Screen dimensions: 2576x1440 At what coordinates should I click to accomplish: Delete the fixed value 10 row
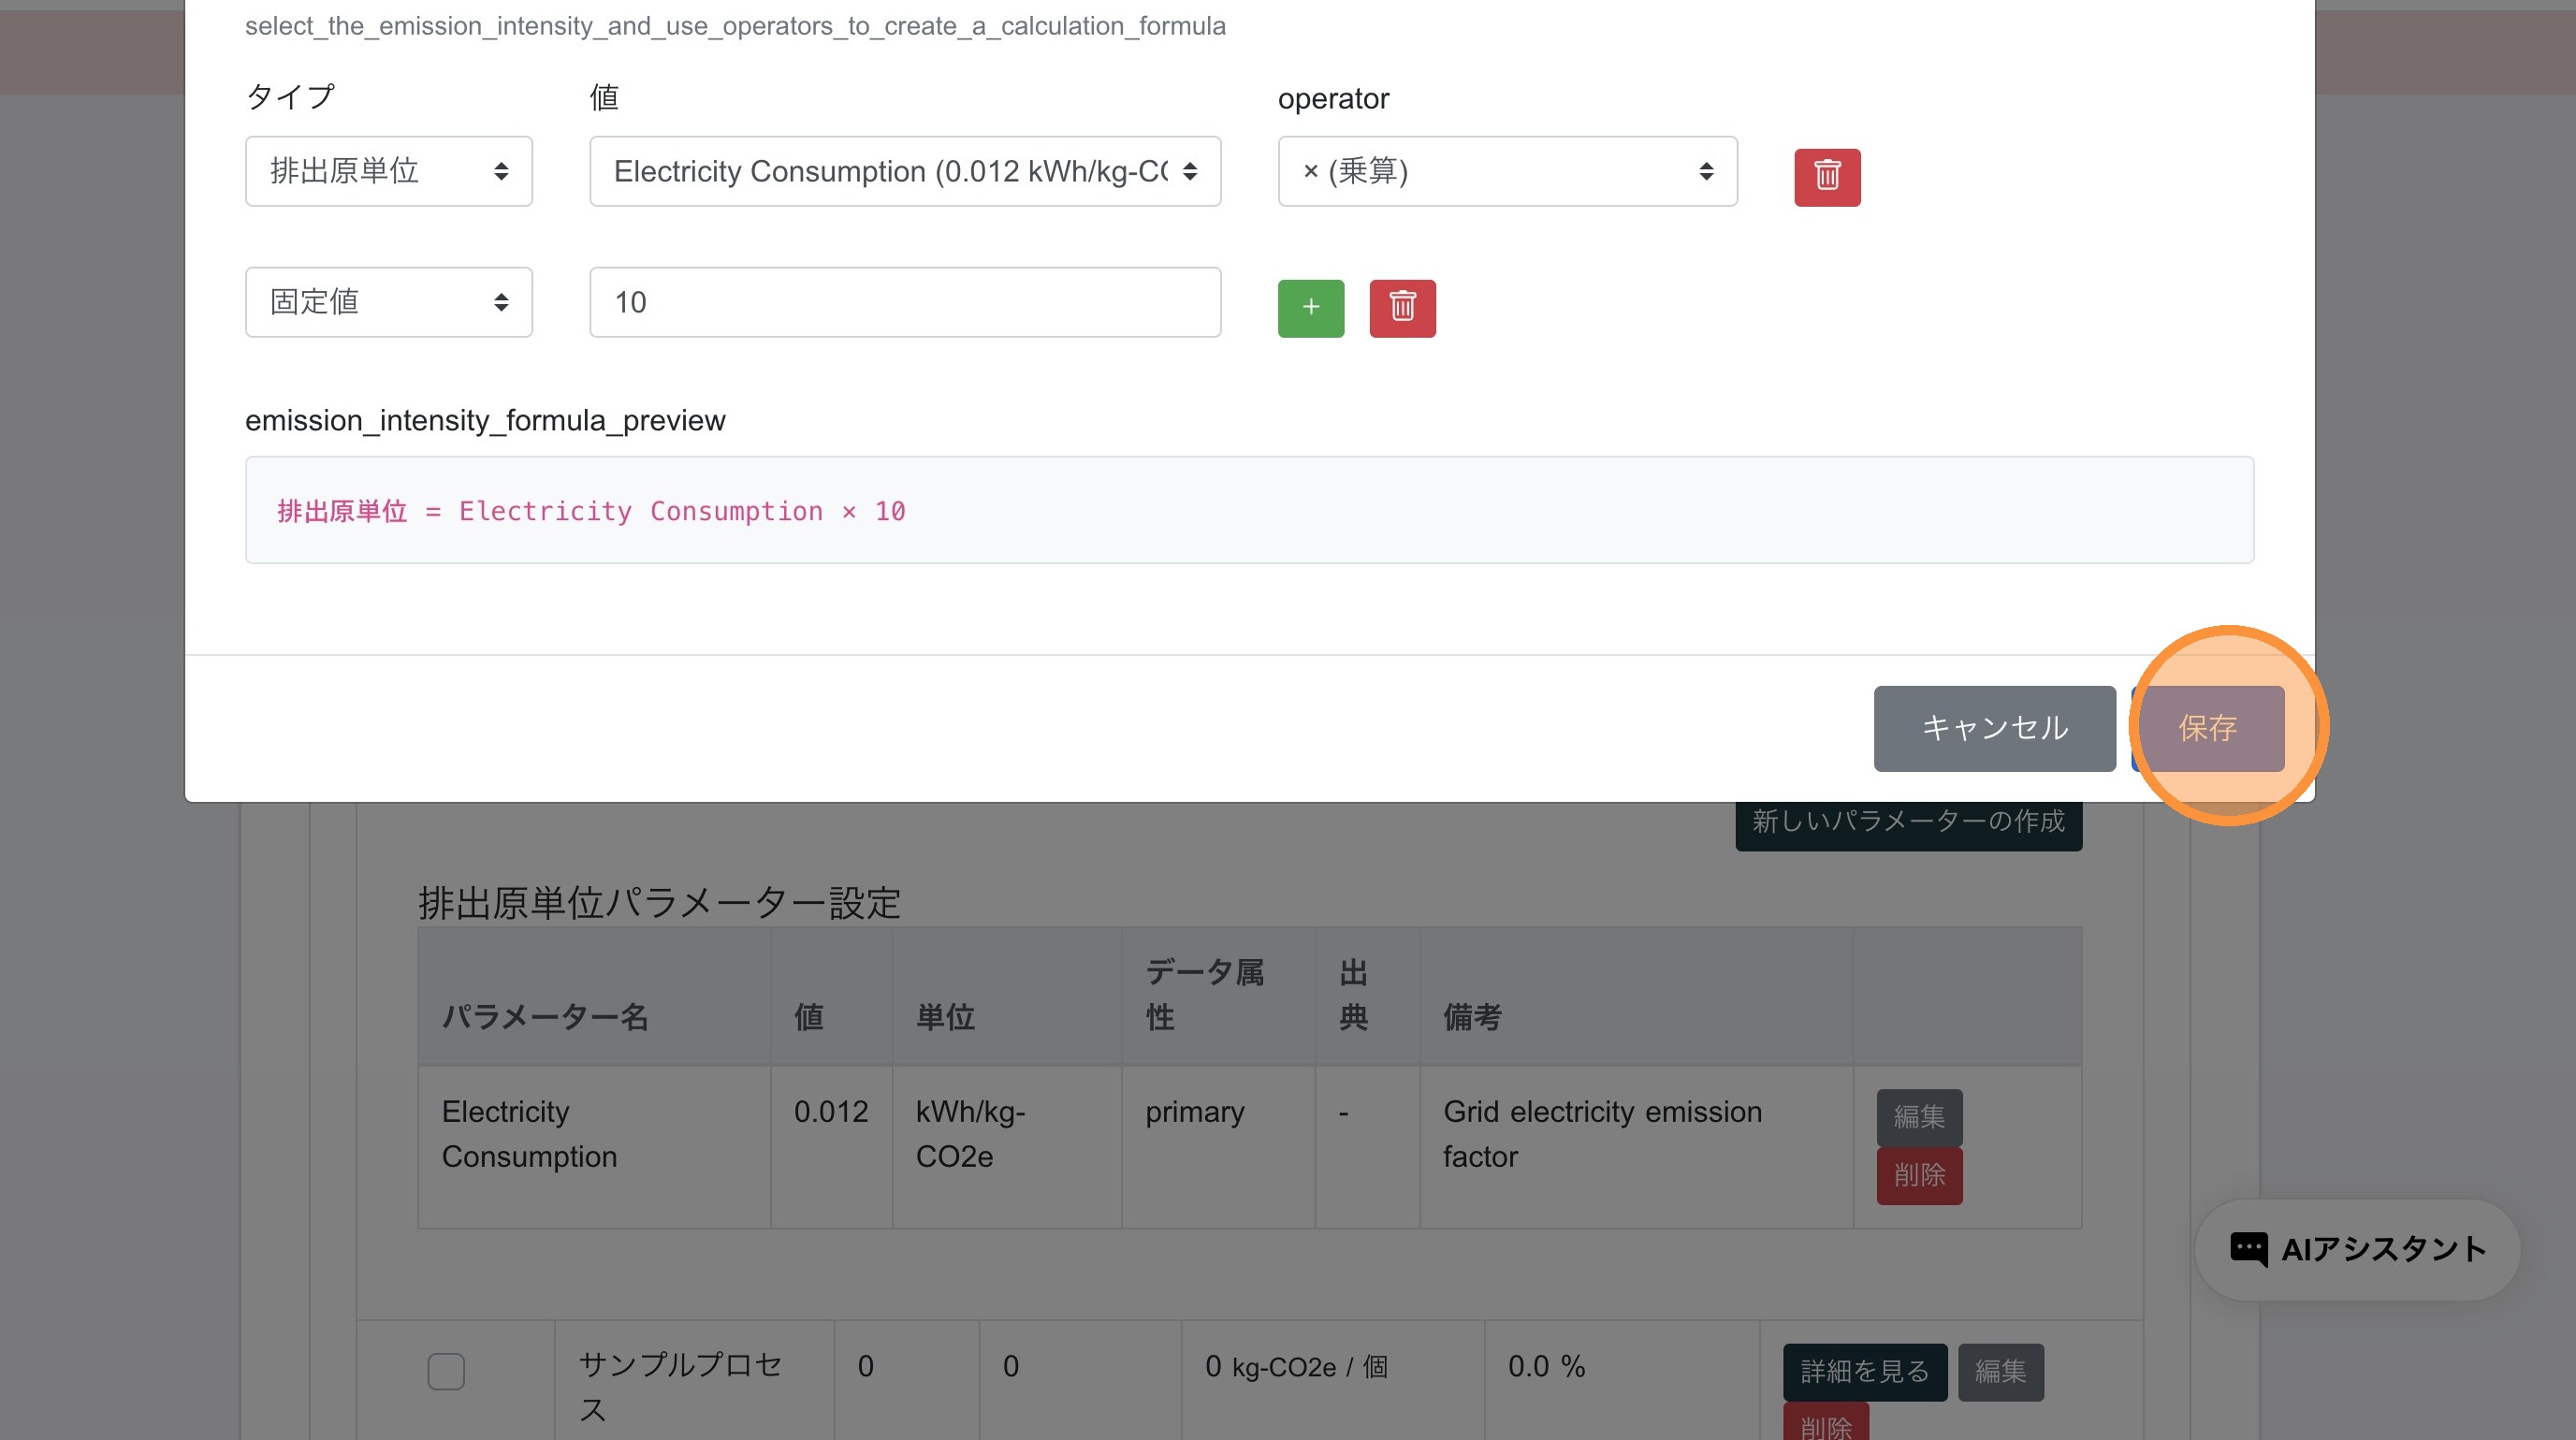[1402, 308]
